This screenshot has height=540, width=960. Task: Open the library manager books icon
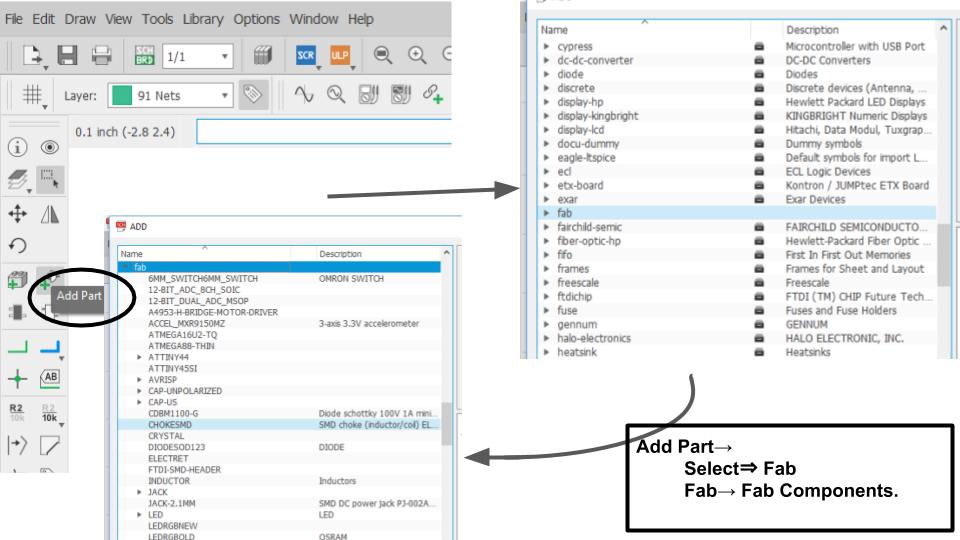tap(263, 56)
